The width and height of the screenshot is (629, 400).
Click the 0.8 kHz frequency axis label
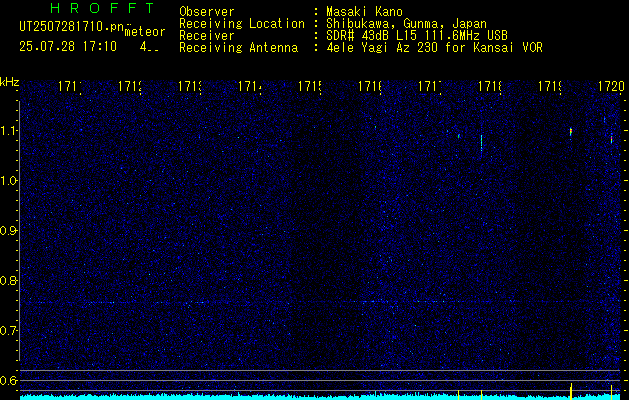tap(8, 280)
